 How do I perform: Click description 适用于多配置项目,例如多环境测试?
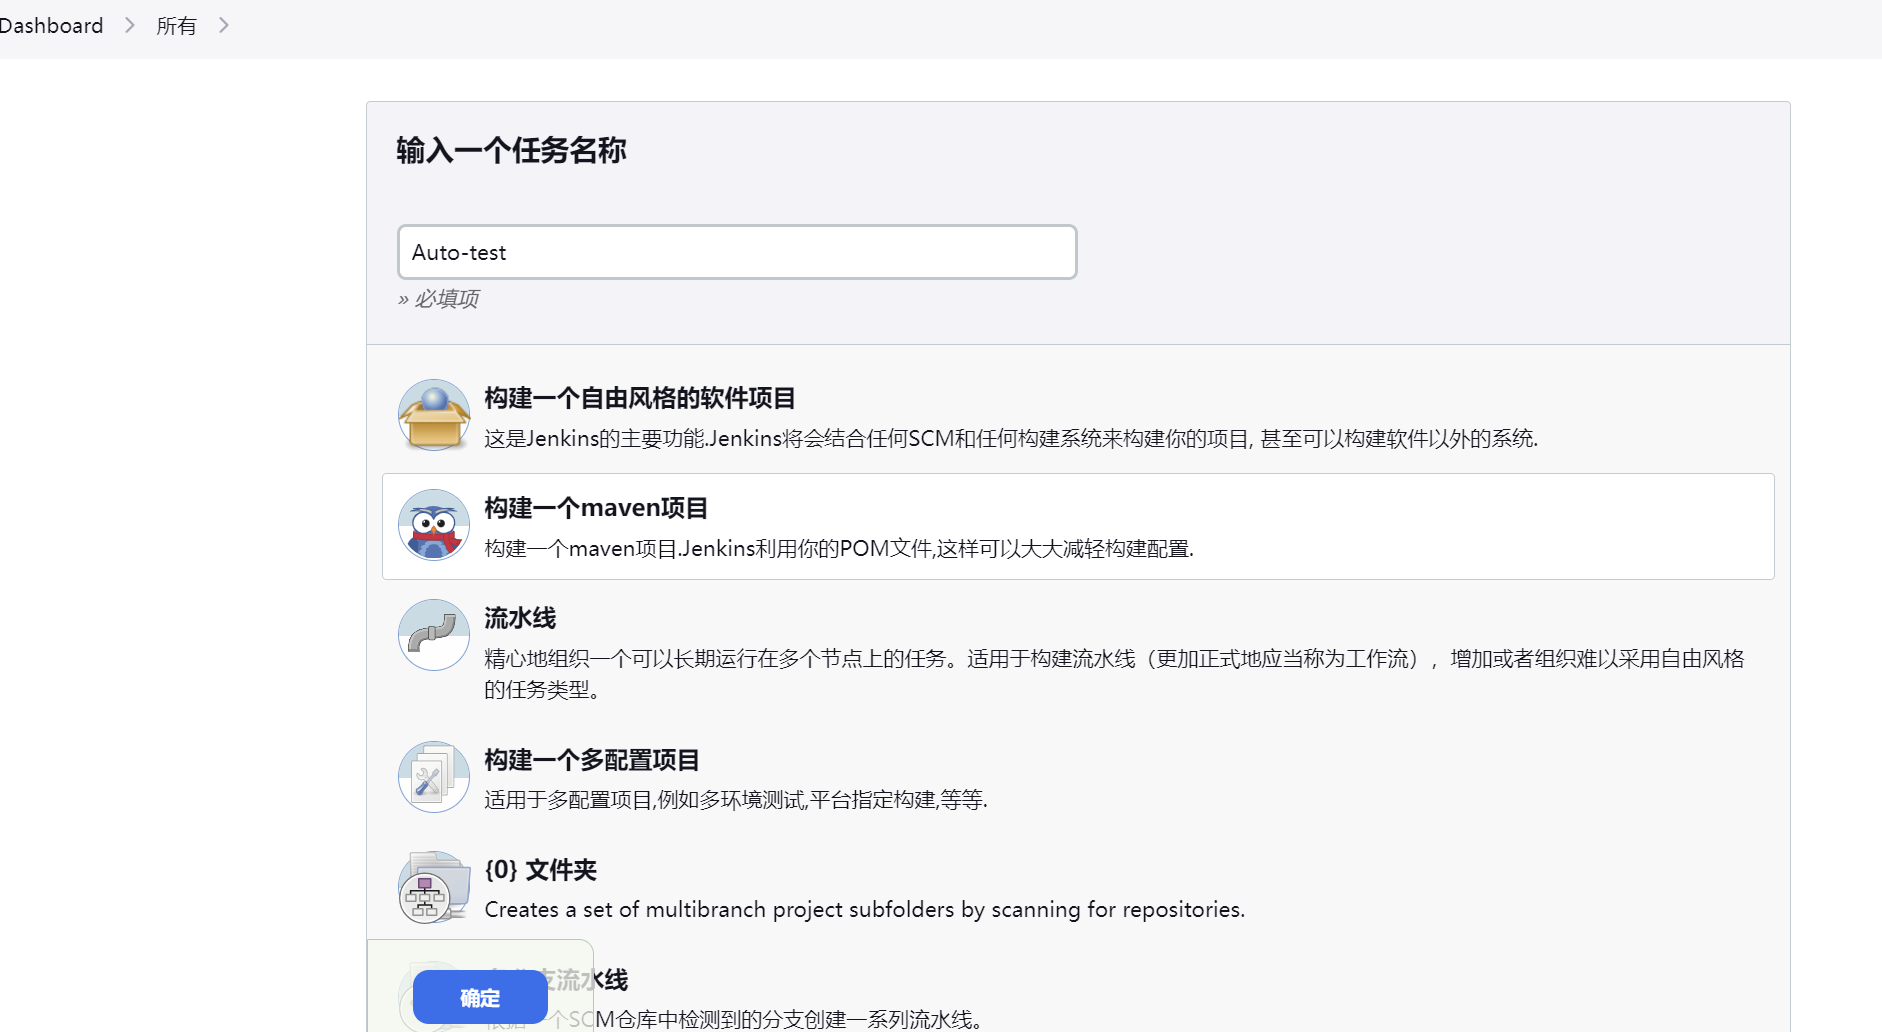736,800
